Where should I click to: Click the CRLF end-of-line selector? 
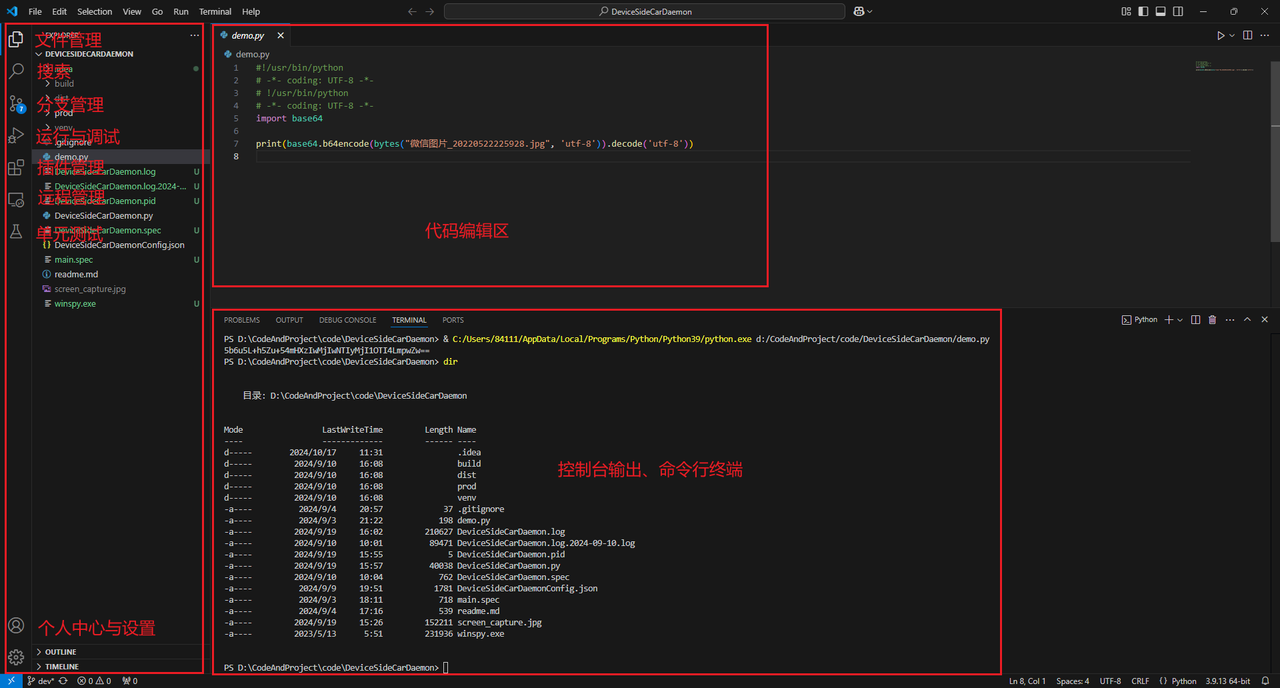(x=1140, y=681)
